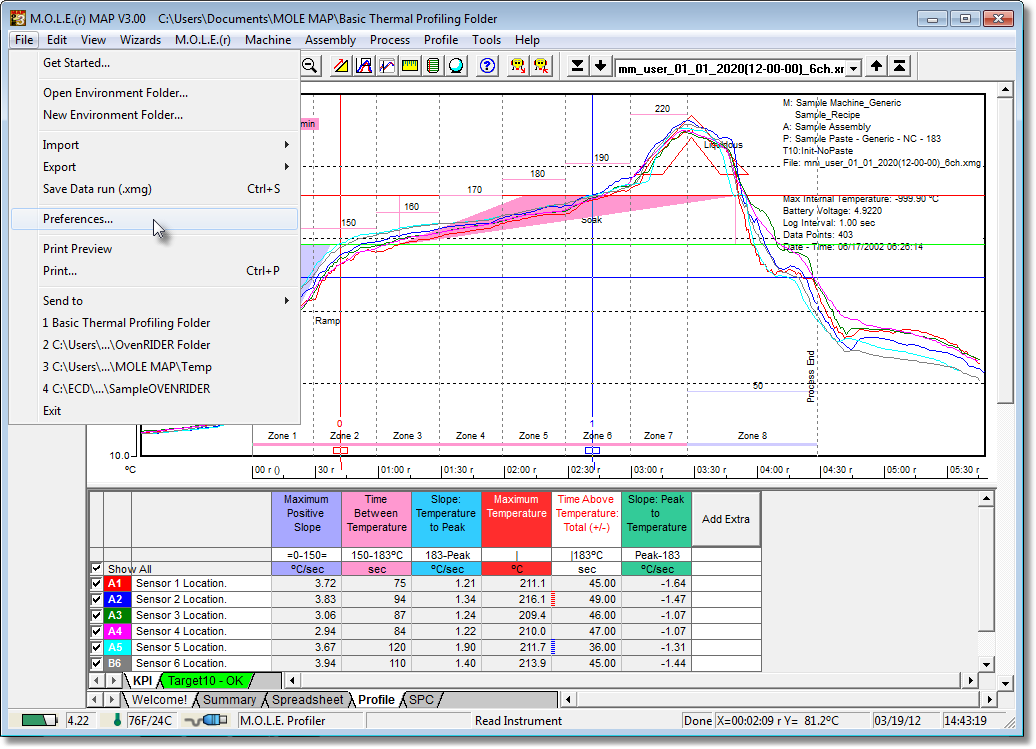Uncheck the B6 Sensor 6 checkbox
This screenshot has width=1036, height=749.
(x=96, y=663)
